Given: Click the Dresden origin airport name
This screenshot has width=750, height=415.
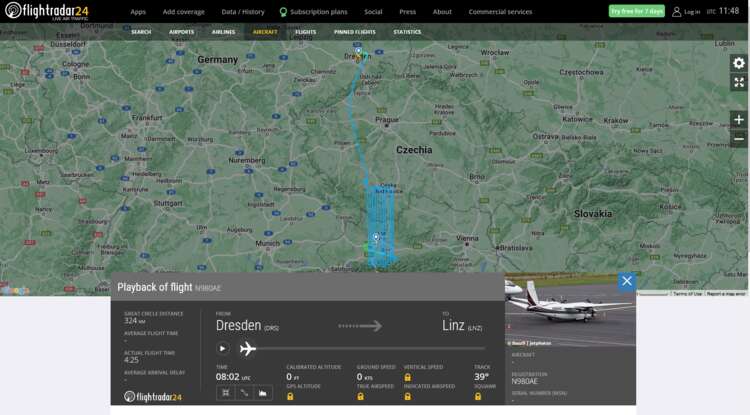Looking at the screenshot, I should [x=238, y=326].
